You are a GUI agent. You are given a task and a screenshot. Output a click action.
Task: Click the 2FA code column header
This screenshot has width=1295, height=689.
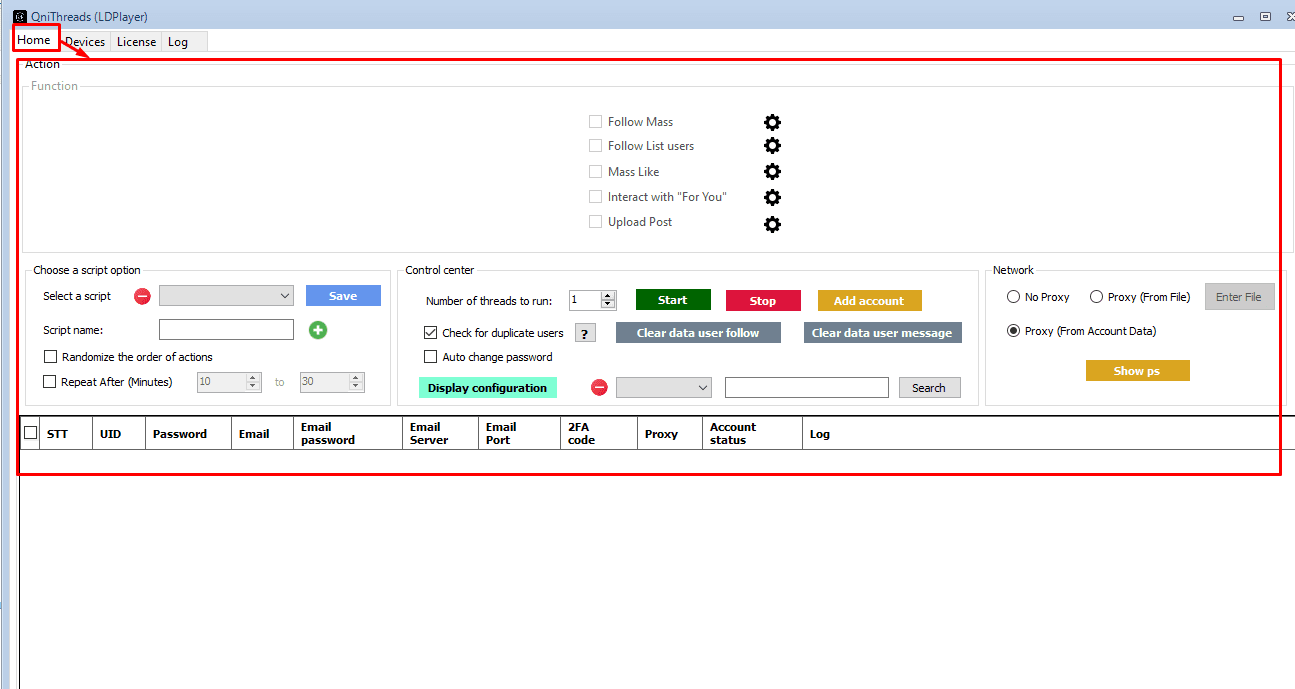[x=599, y=434]
